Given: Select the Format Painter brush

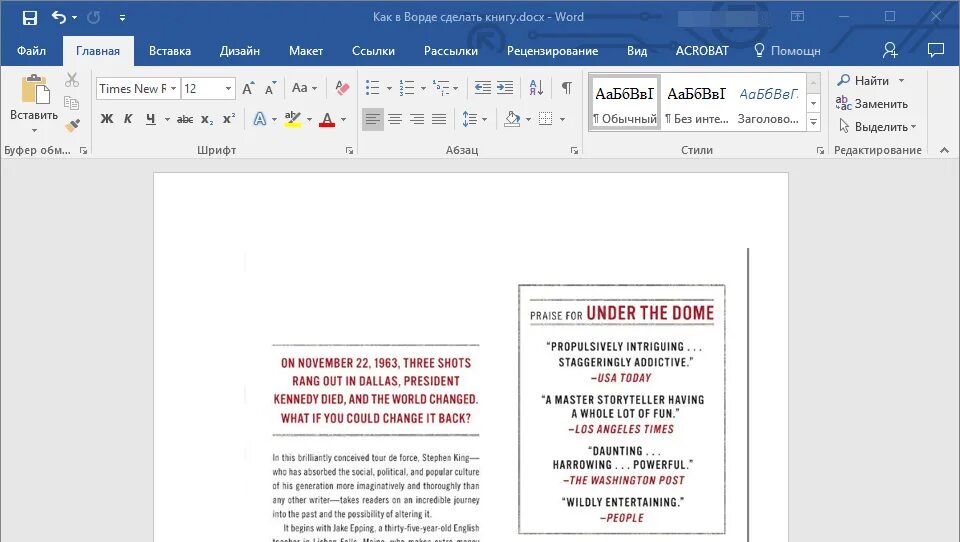Looking at the screenshot, I should click(x=72, y=126).
